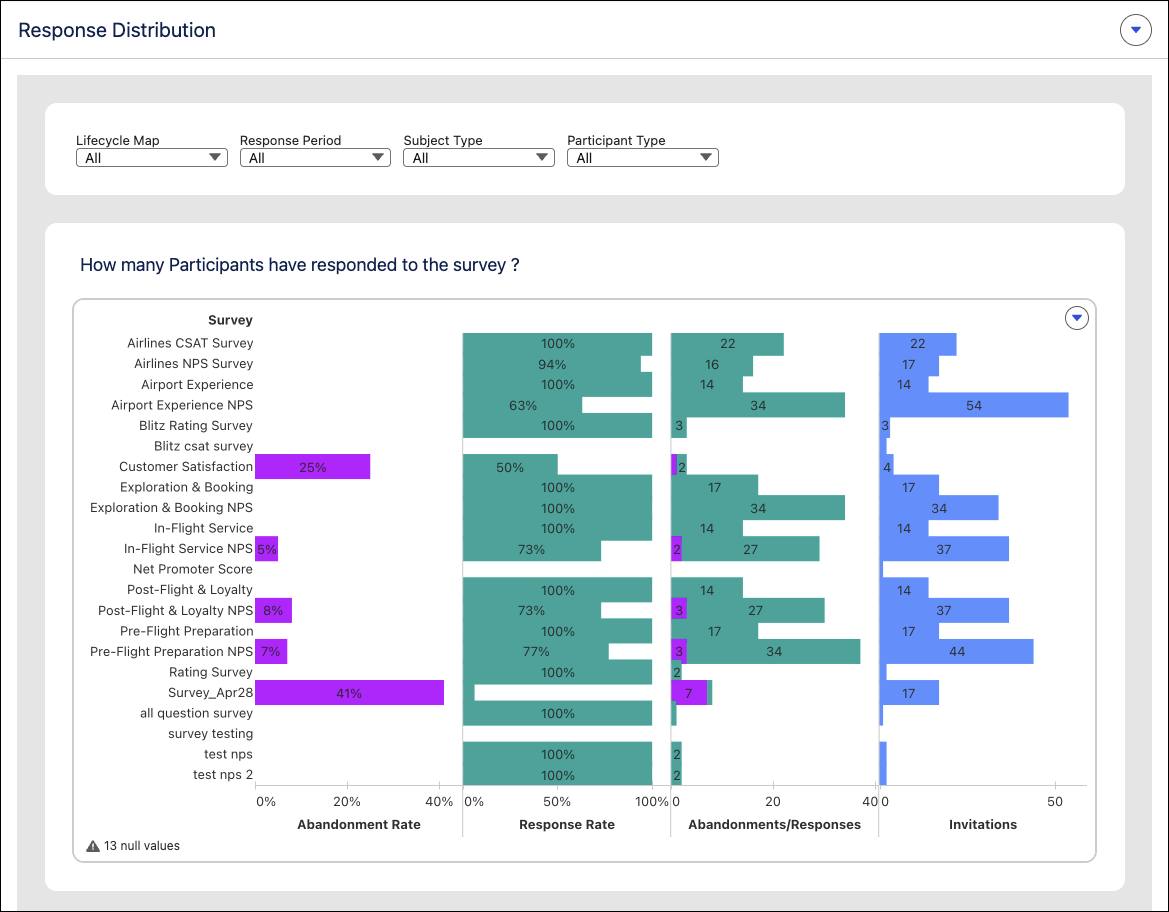Select the Airport Experience NPS label
This screenshot has width=1169, height=912.
point(182,405)
